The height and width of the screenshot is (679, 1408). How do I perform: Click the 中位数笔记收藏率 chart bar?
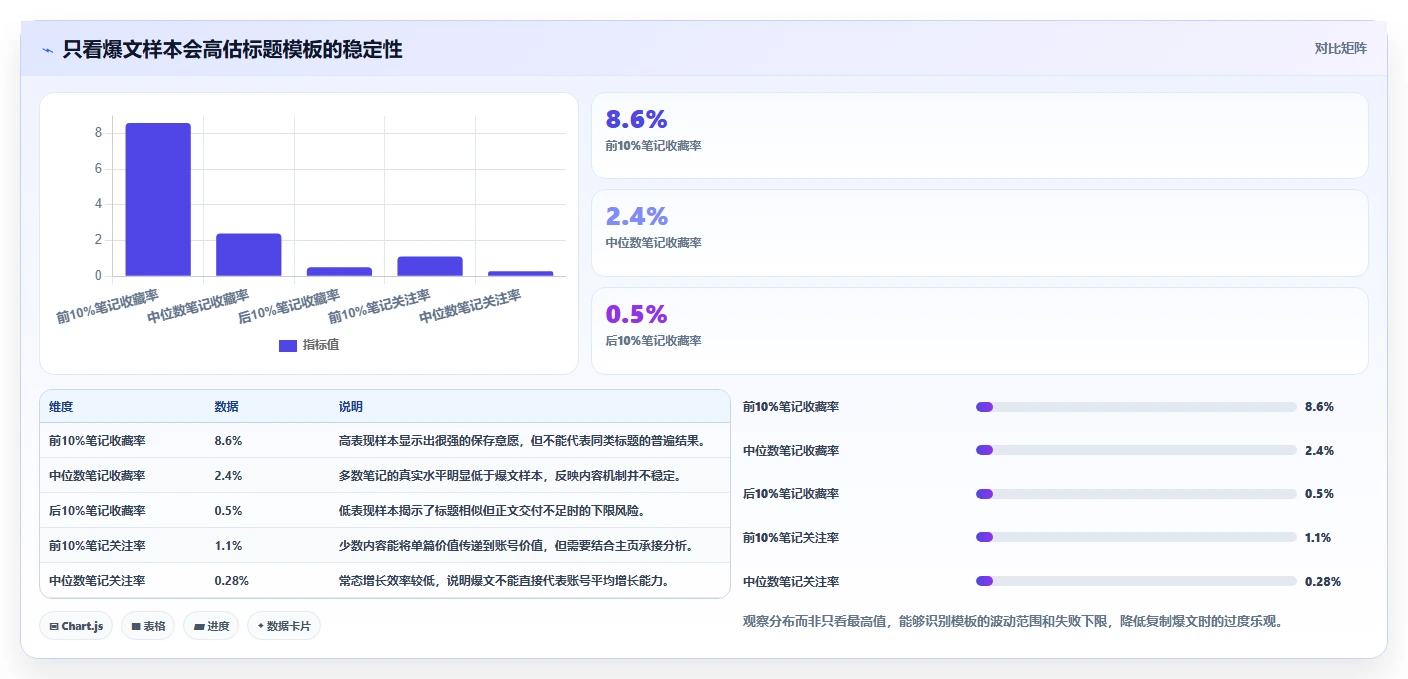click(x=249, y=255)
